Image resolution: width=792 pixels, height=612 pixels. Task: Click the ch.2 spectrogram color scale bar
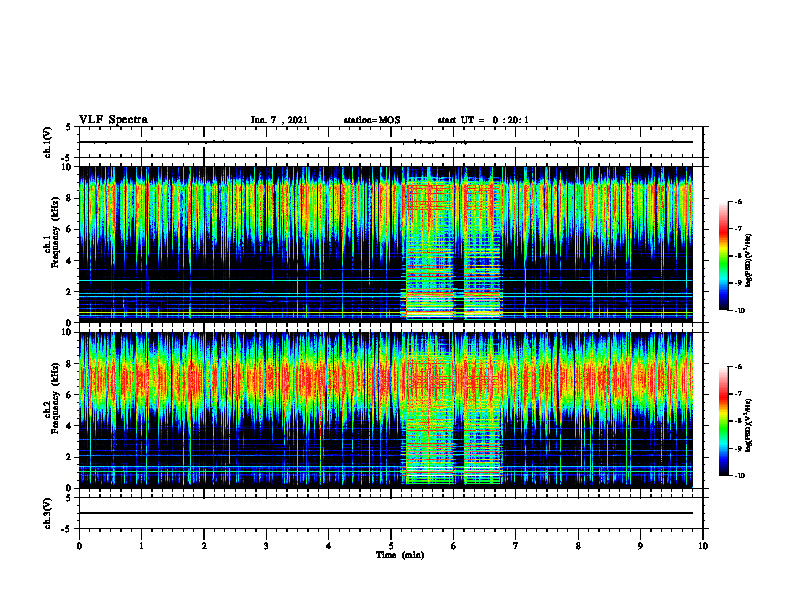pos(724,421)
